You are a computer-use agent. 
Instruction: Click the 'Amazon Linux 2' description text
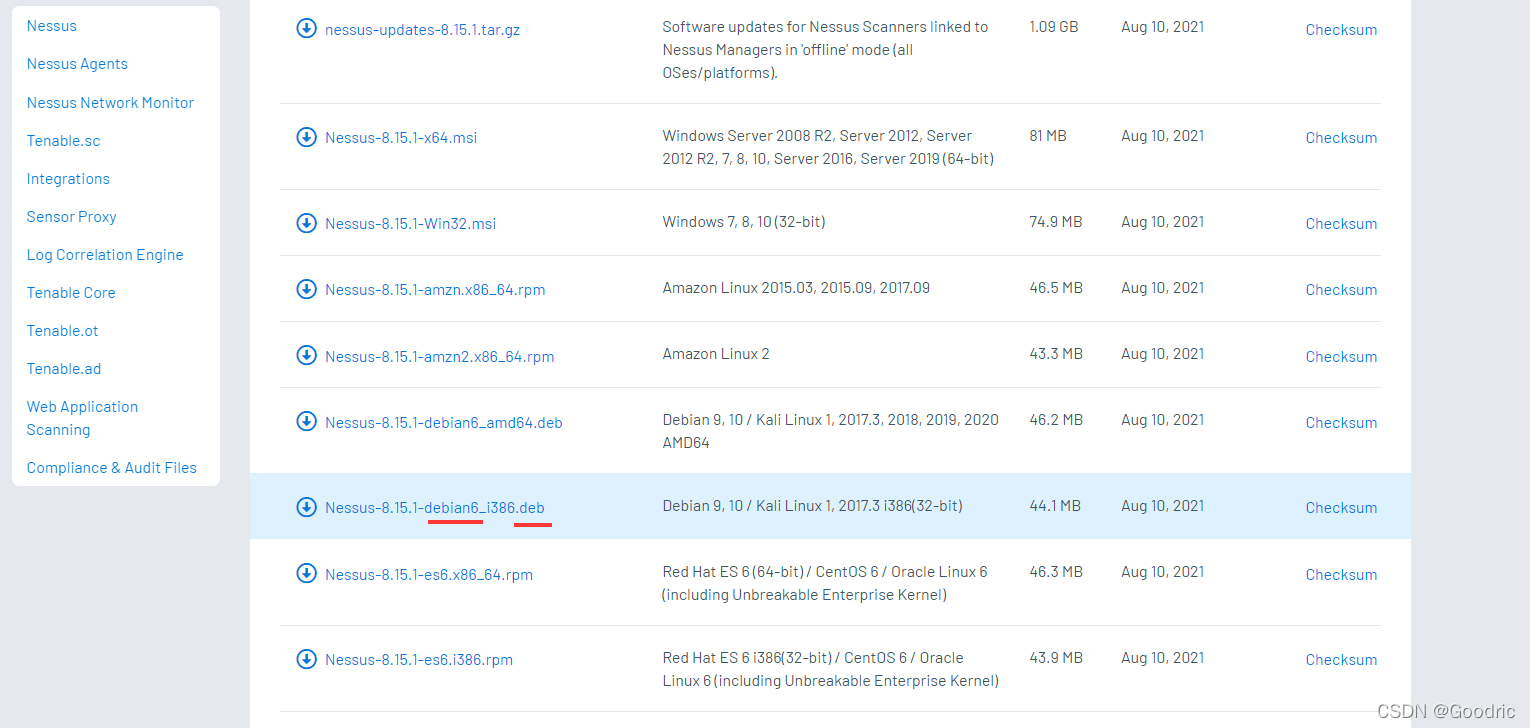716,354
